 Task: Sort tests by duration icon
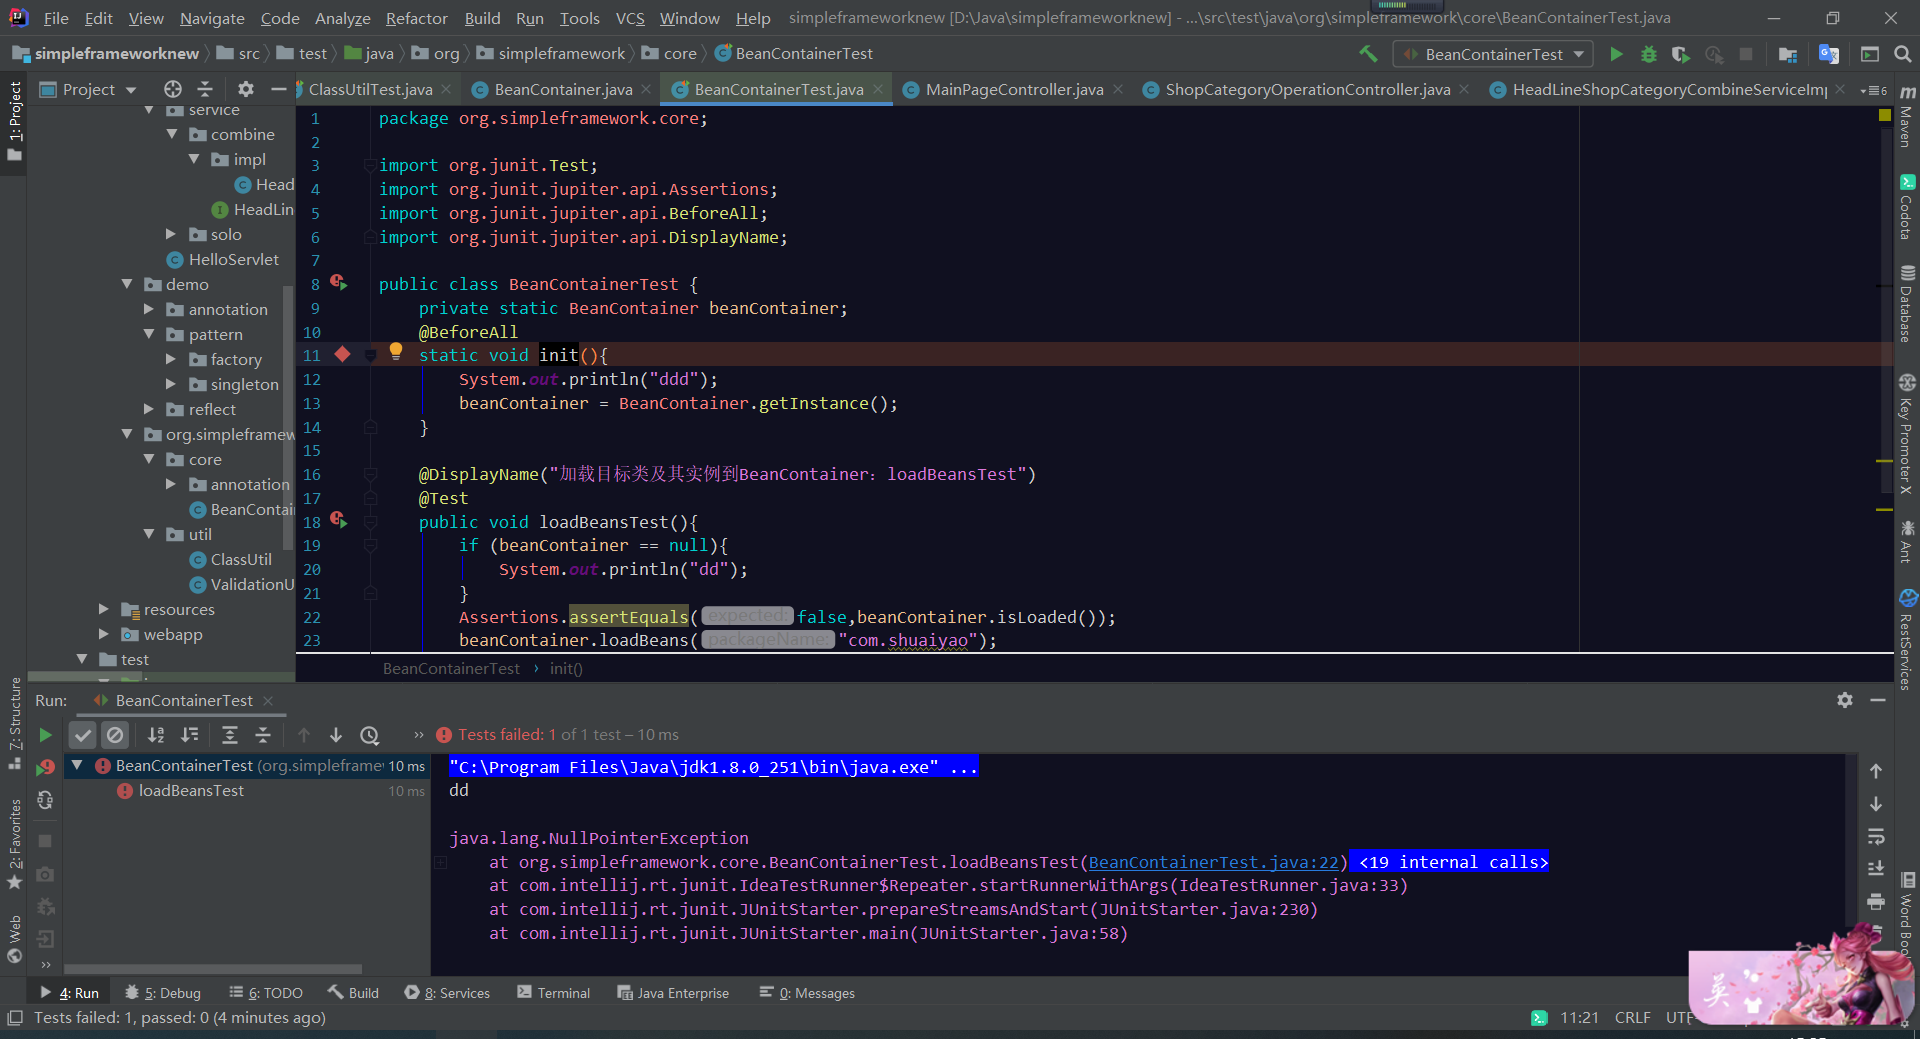click(x=189, y=735)
